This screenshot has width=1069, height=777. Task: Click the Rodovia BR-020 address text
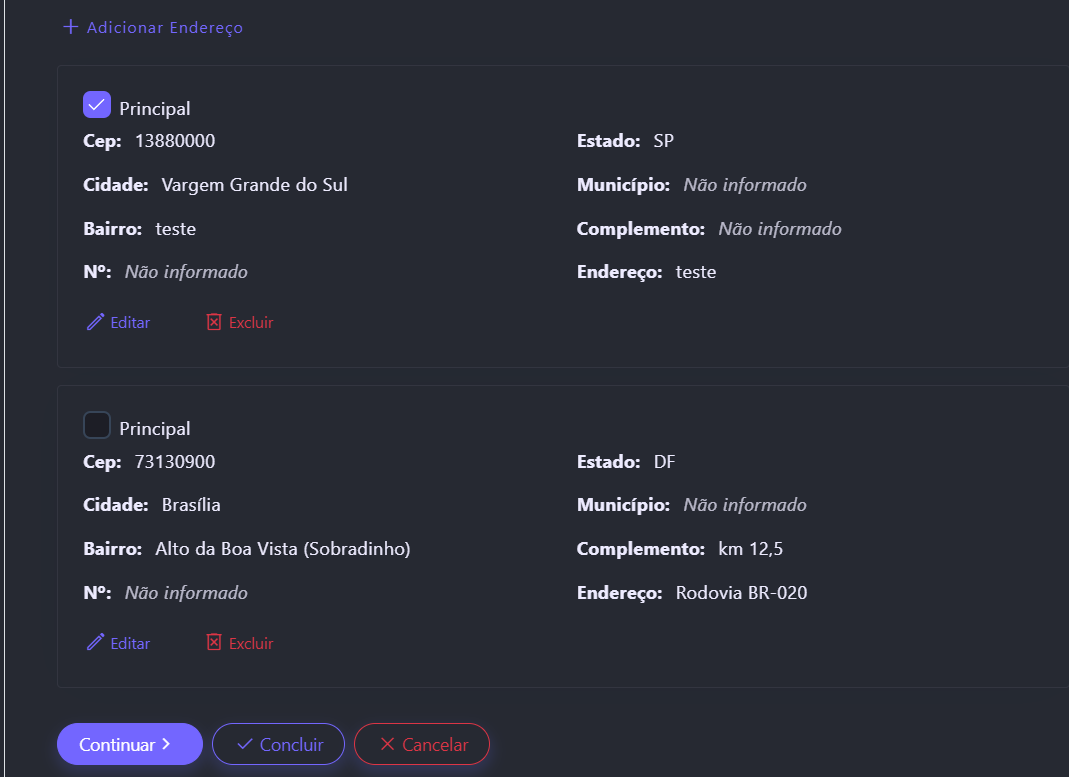(741, 593)
